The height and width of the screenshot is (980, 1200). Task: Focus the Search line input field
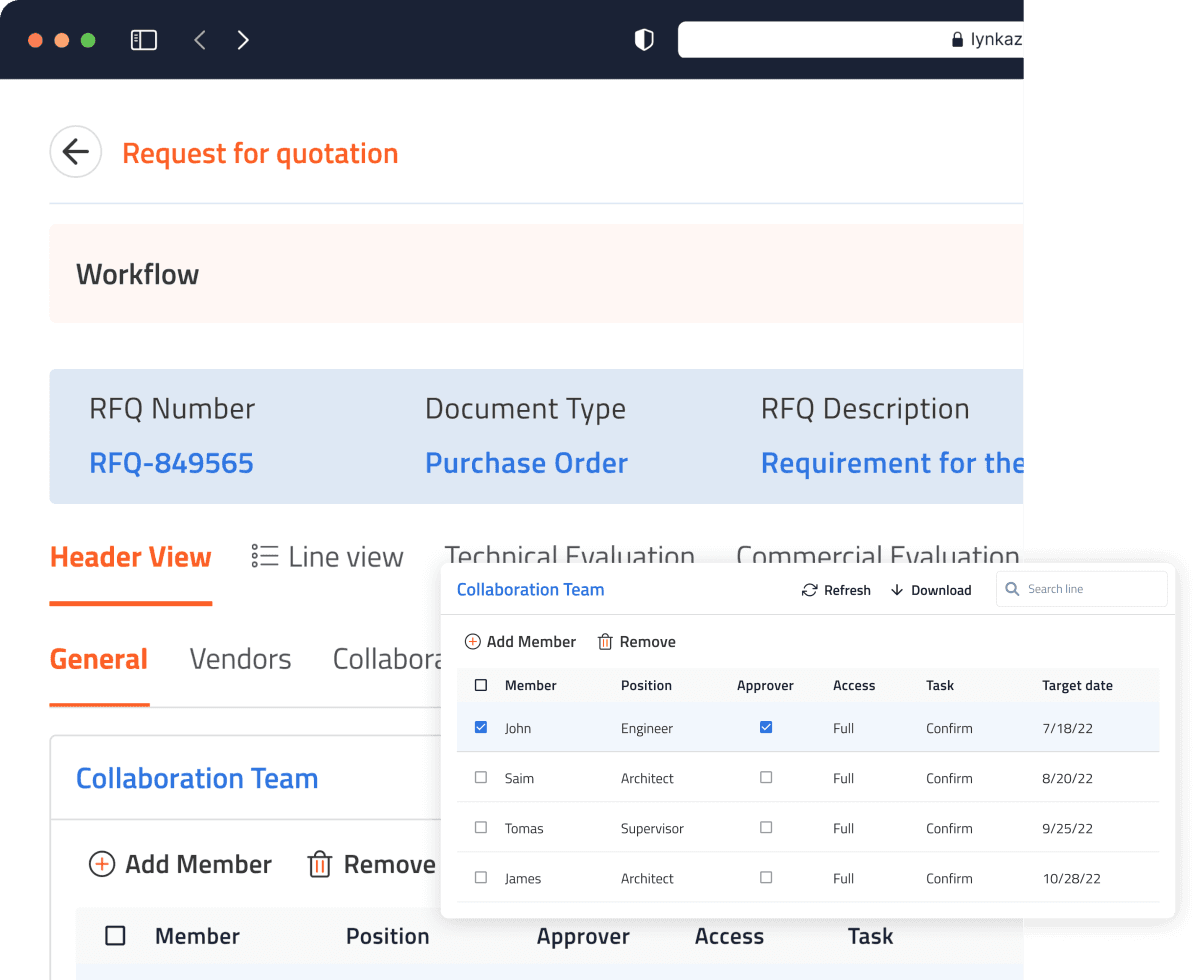(1082, 589)
